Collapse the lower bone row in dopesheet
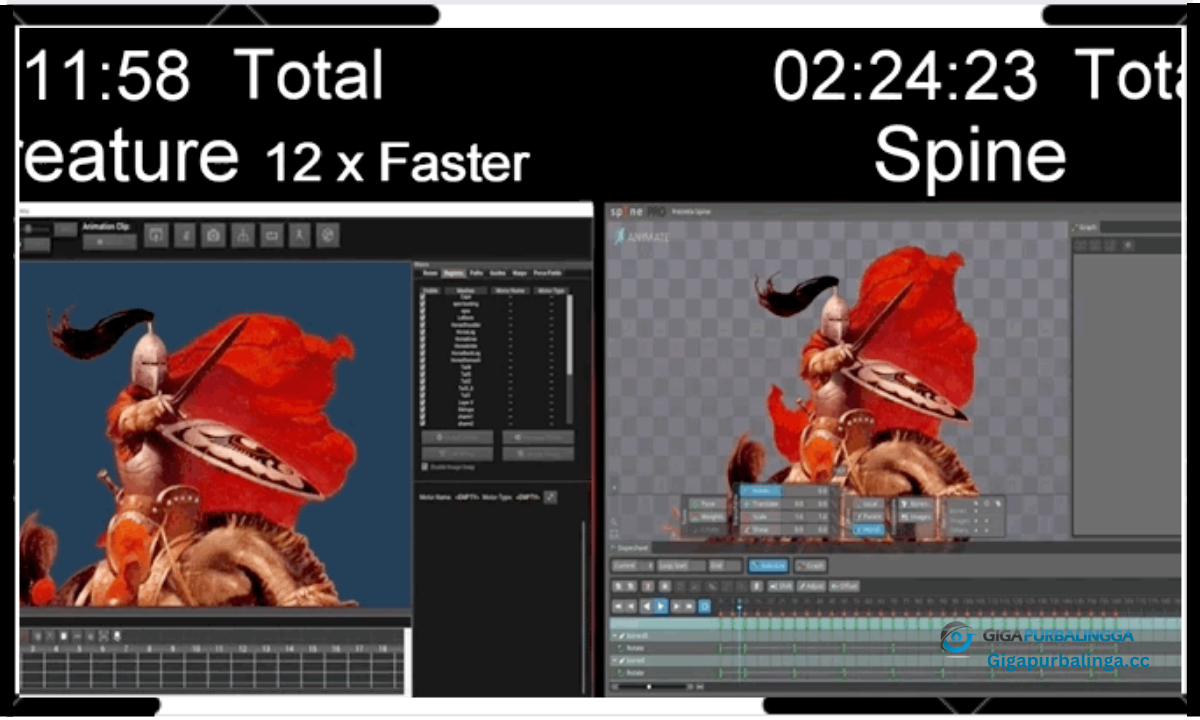The width and height of the screenshot is (1200, 720). tap(615, 660)
